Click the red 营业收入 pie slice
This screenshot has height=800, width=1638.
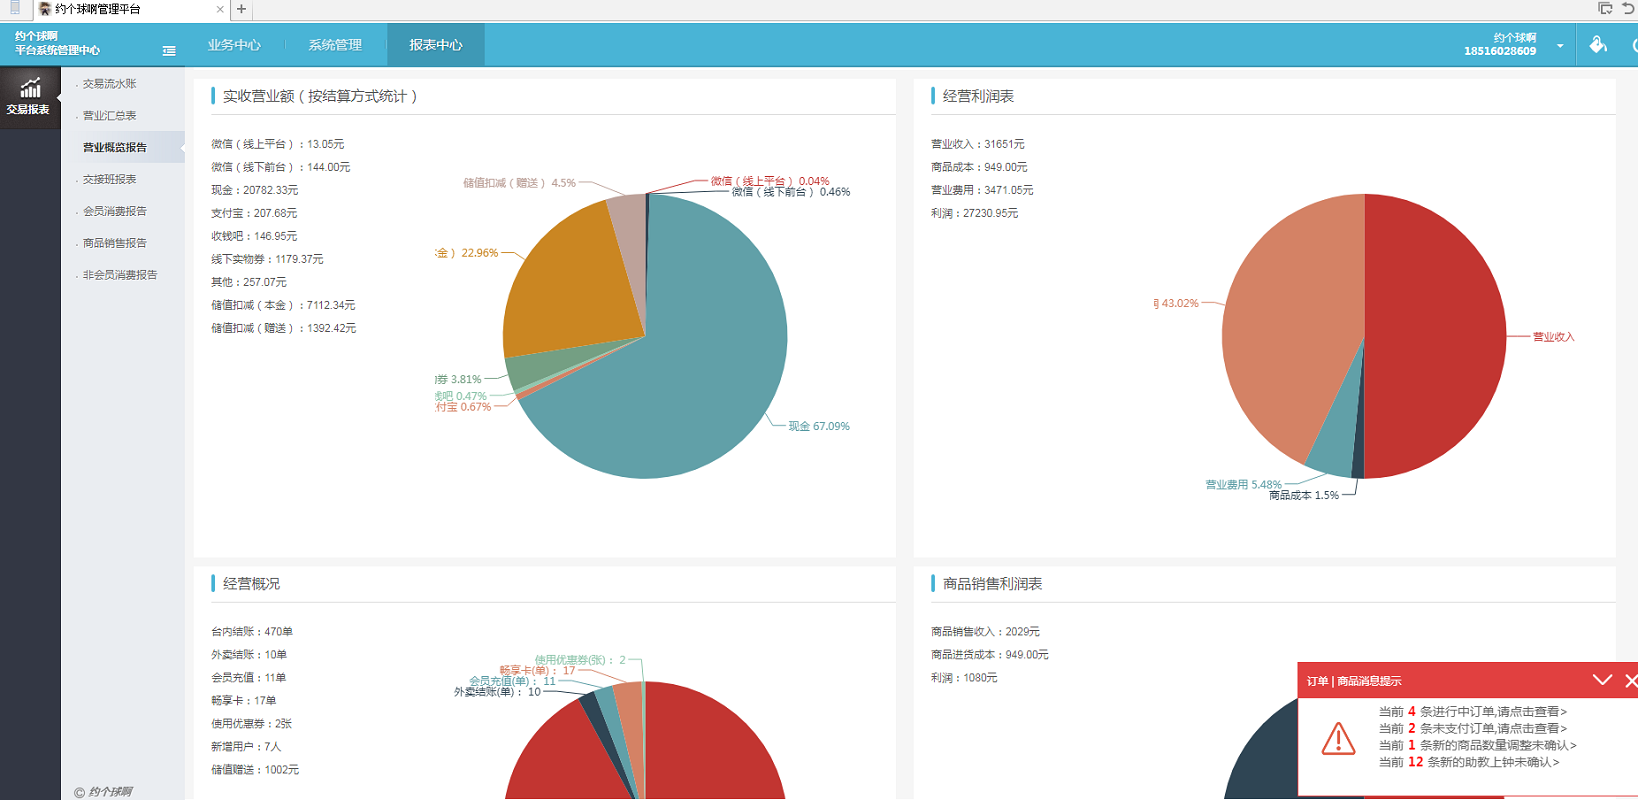tap(1435, 335)
